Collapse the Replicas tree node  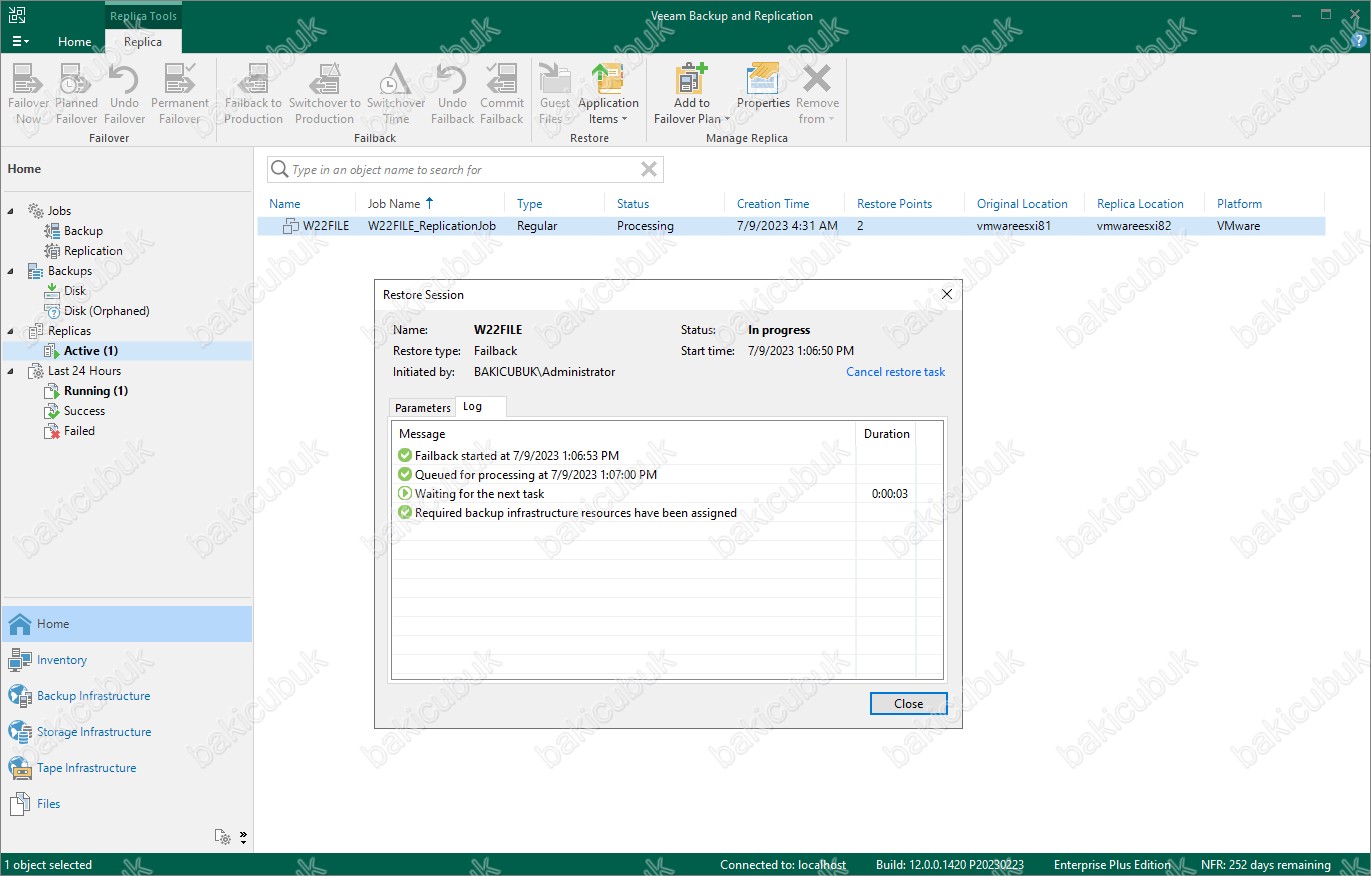click(x=11, y=331)
